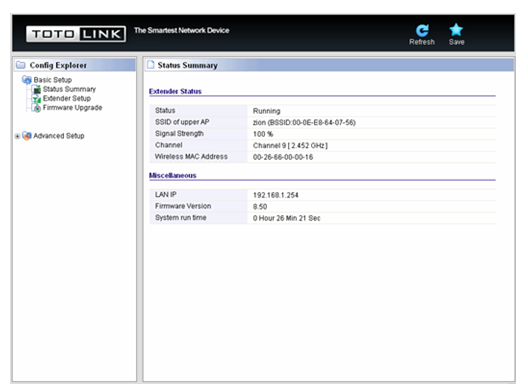
Task: Click the Extender Status section heading
Action: click(175, 91)
